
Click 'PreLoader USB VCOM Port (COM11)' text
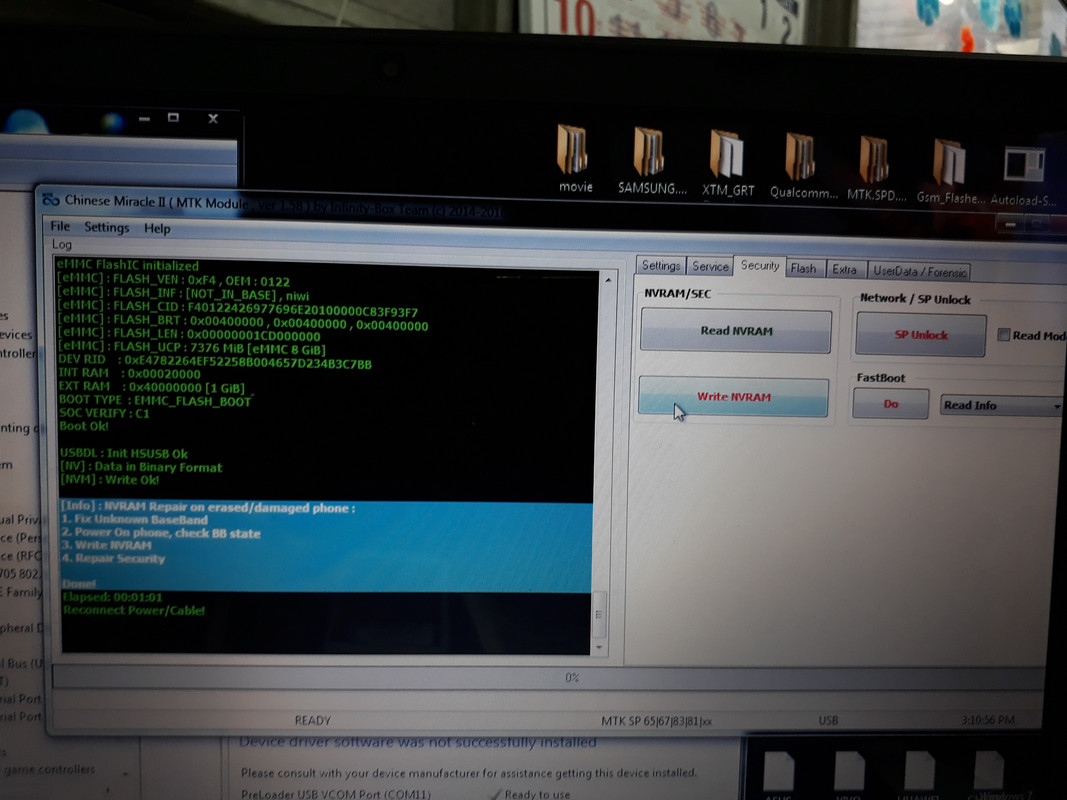point(335,794)
